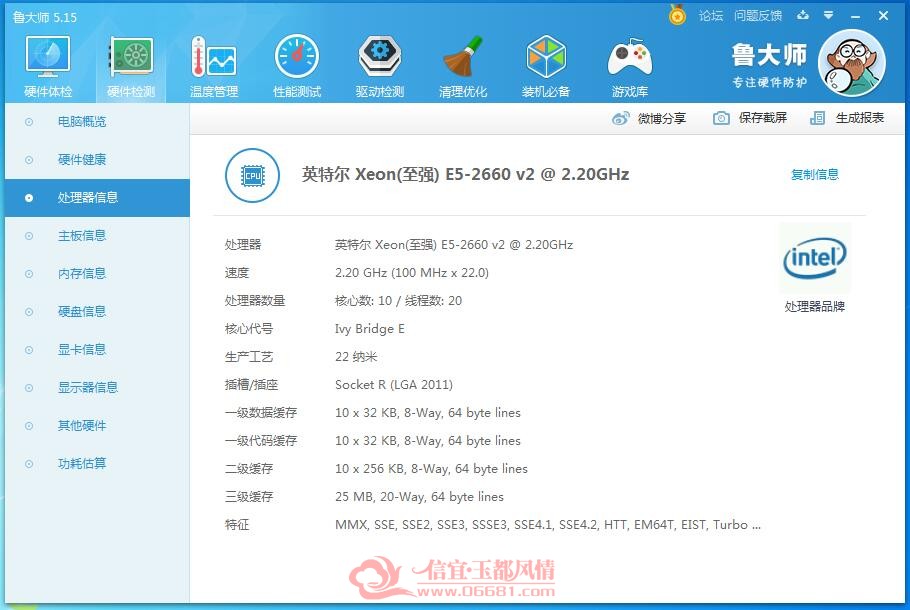910x610 pixels.
Task: Click 三级缓存 value 25 MB, 20-Way
Action: [x=419, y=497]
